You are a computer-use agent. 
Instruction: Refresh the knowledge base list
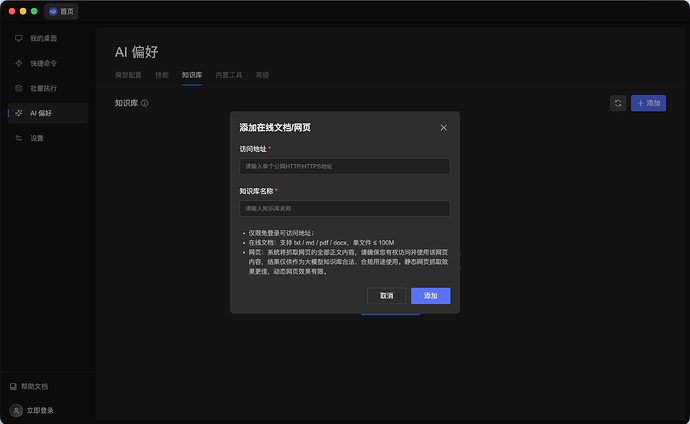[x=618, y=103]
